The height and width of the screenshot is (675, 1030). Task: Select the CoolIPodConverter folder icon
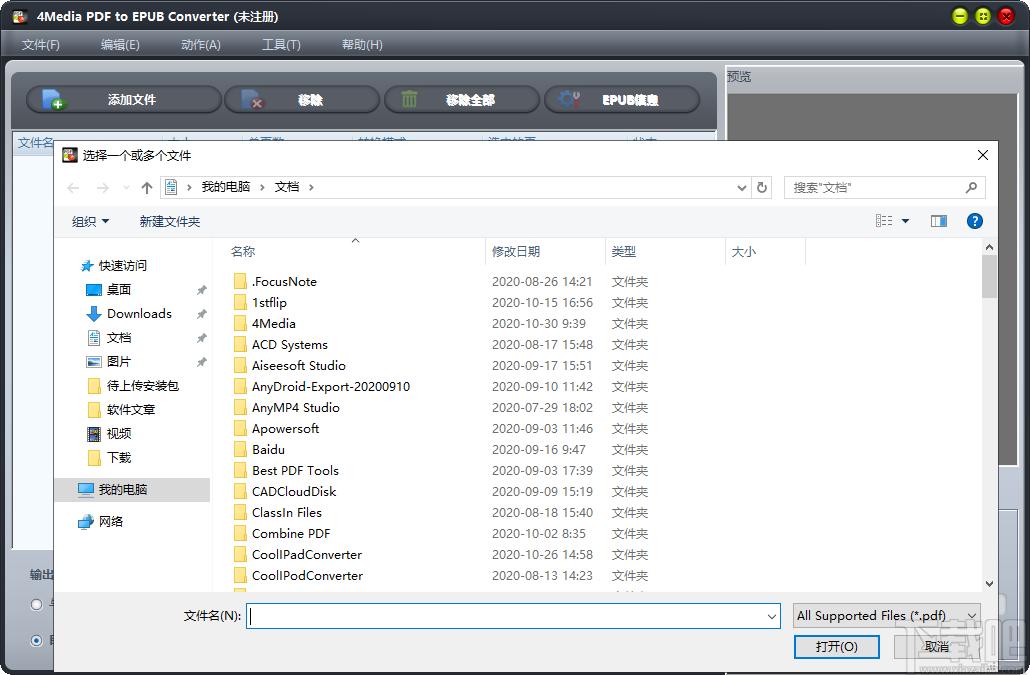tap(240, 576)
